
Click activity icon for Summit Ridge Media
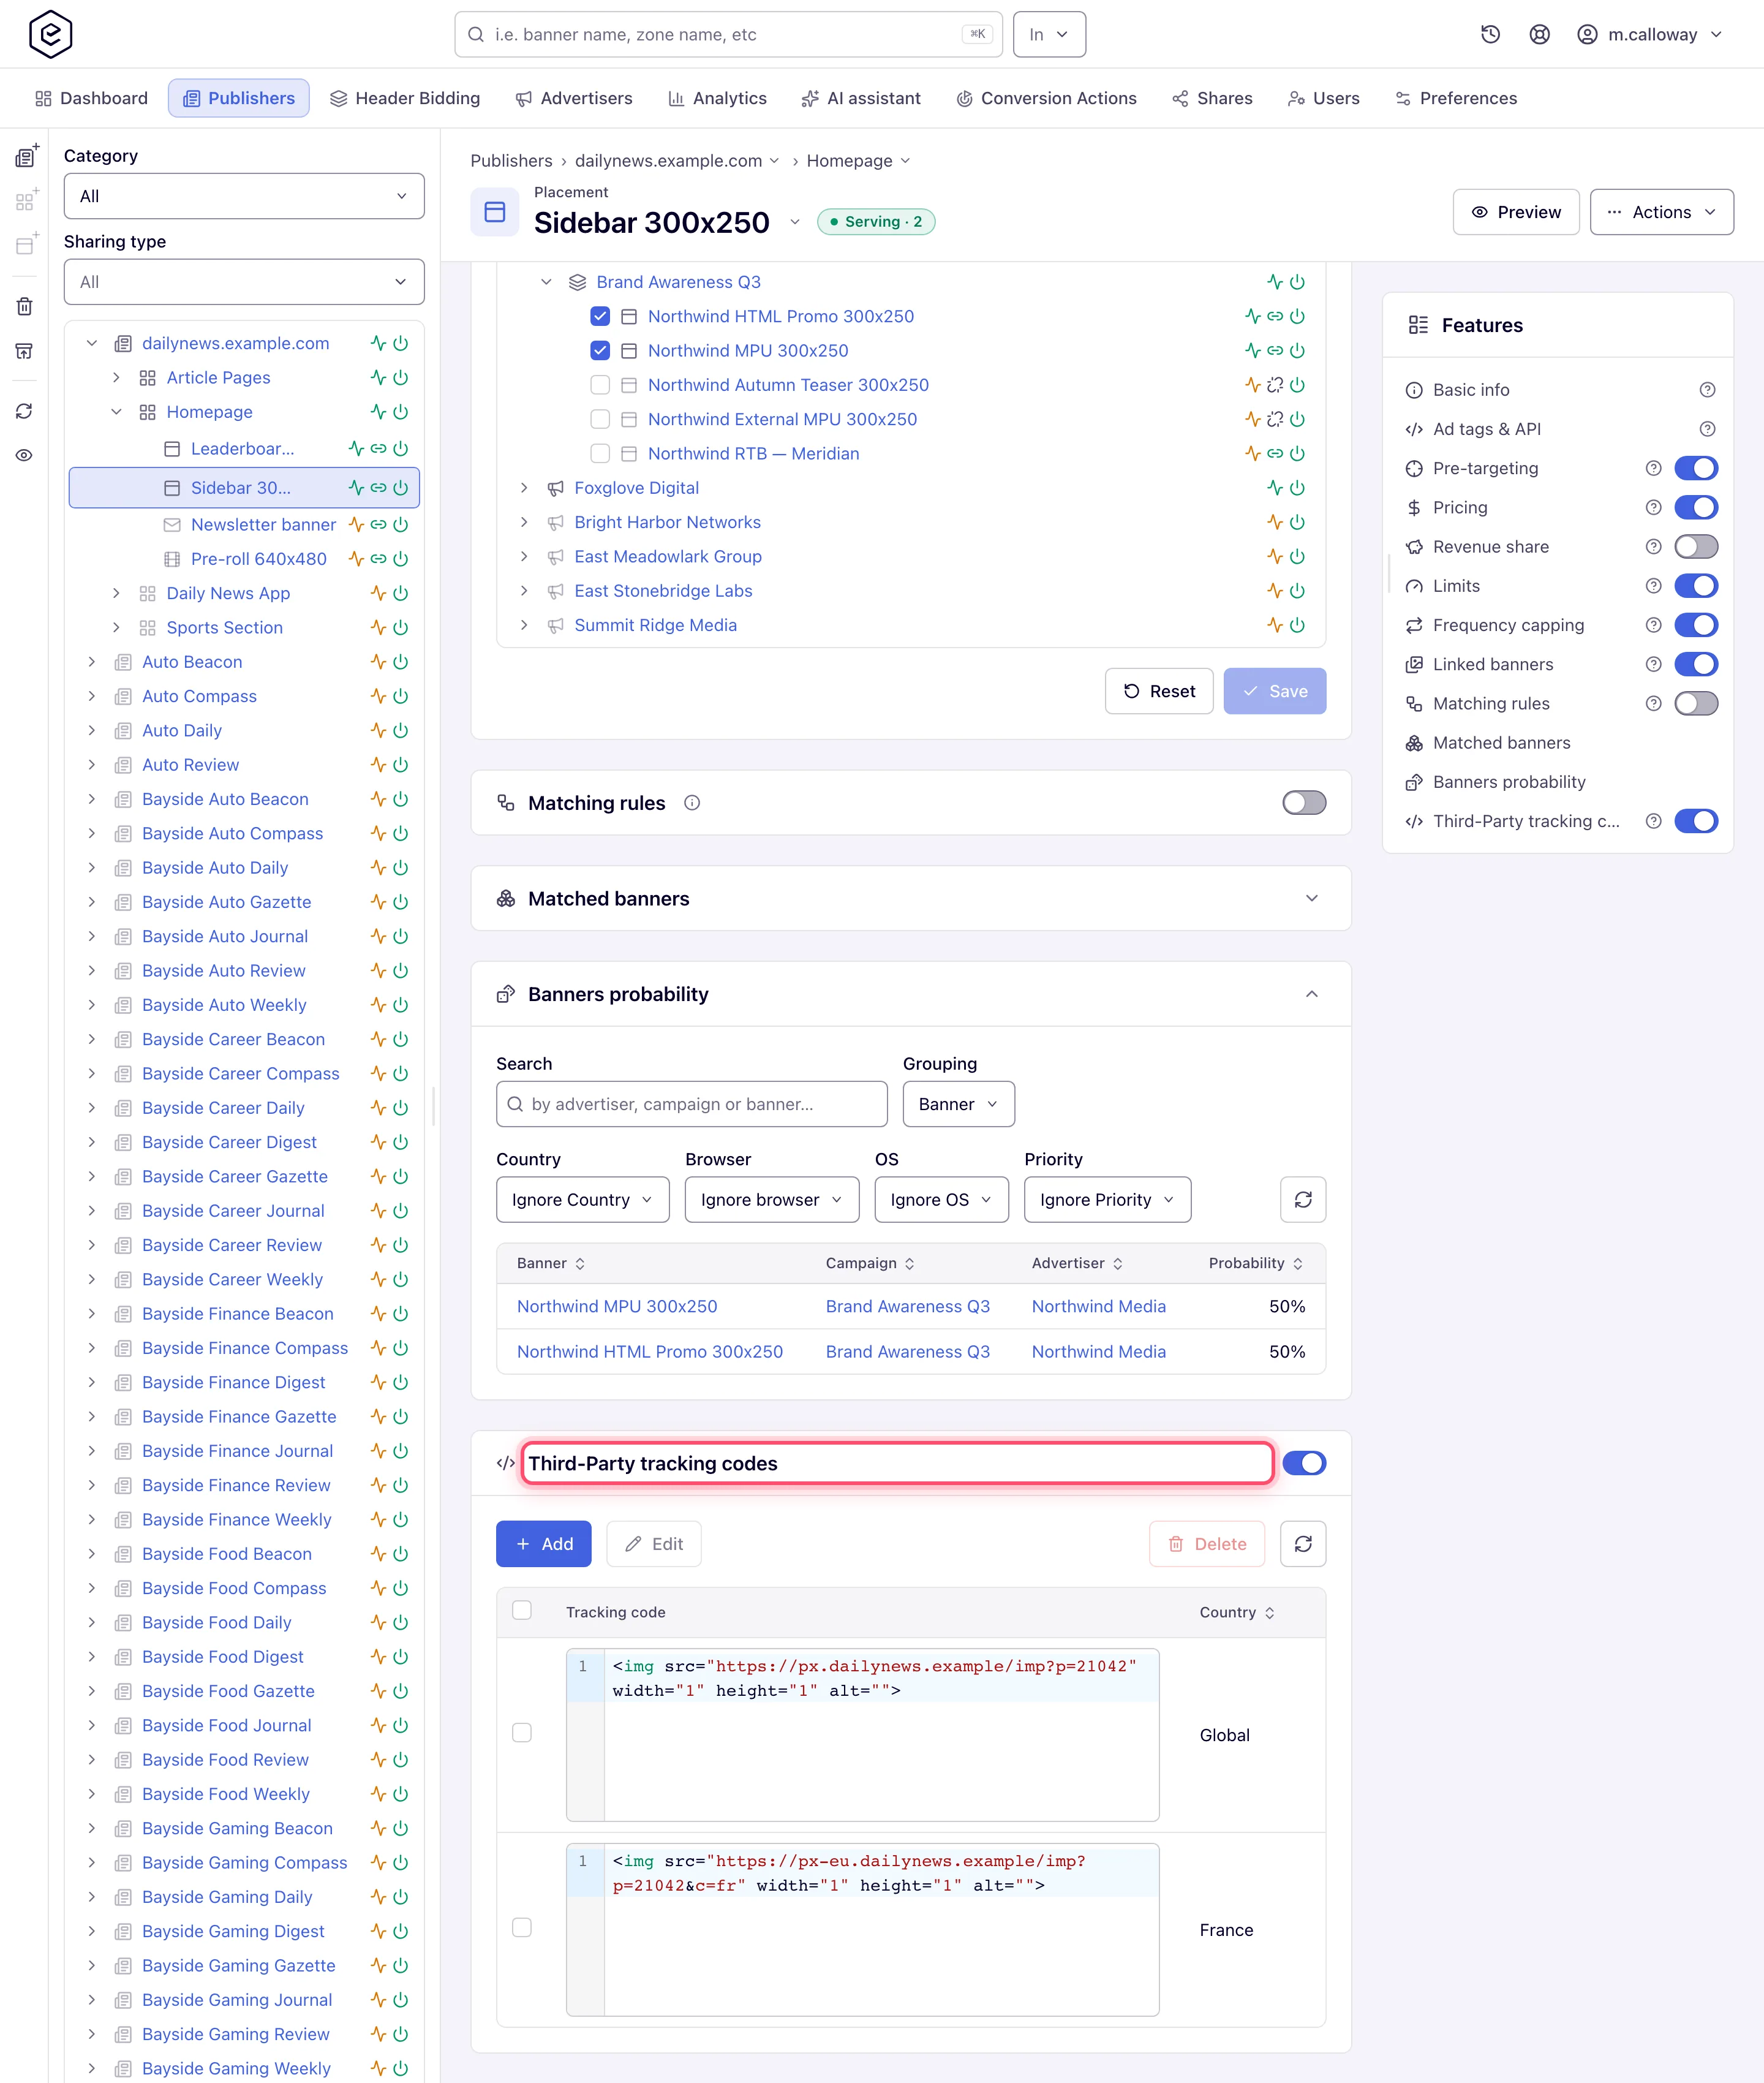(1275, 625)
